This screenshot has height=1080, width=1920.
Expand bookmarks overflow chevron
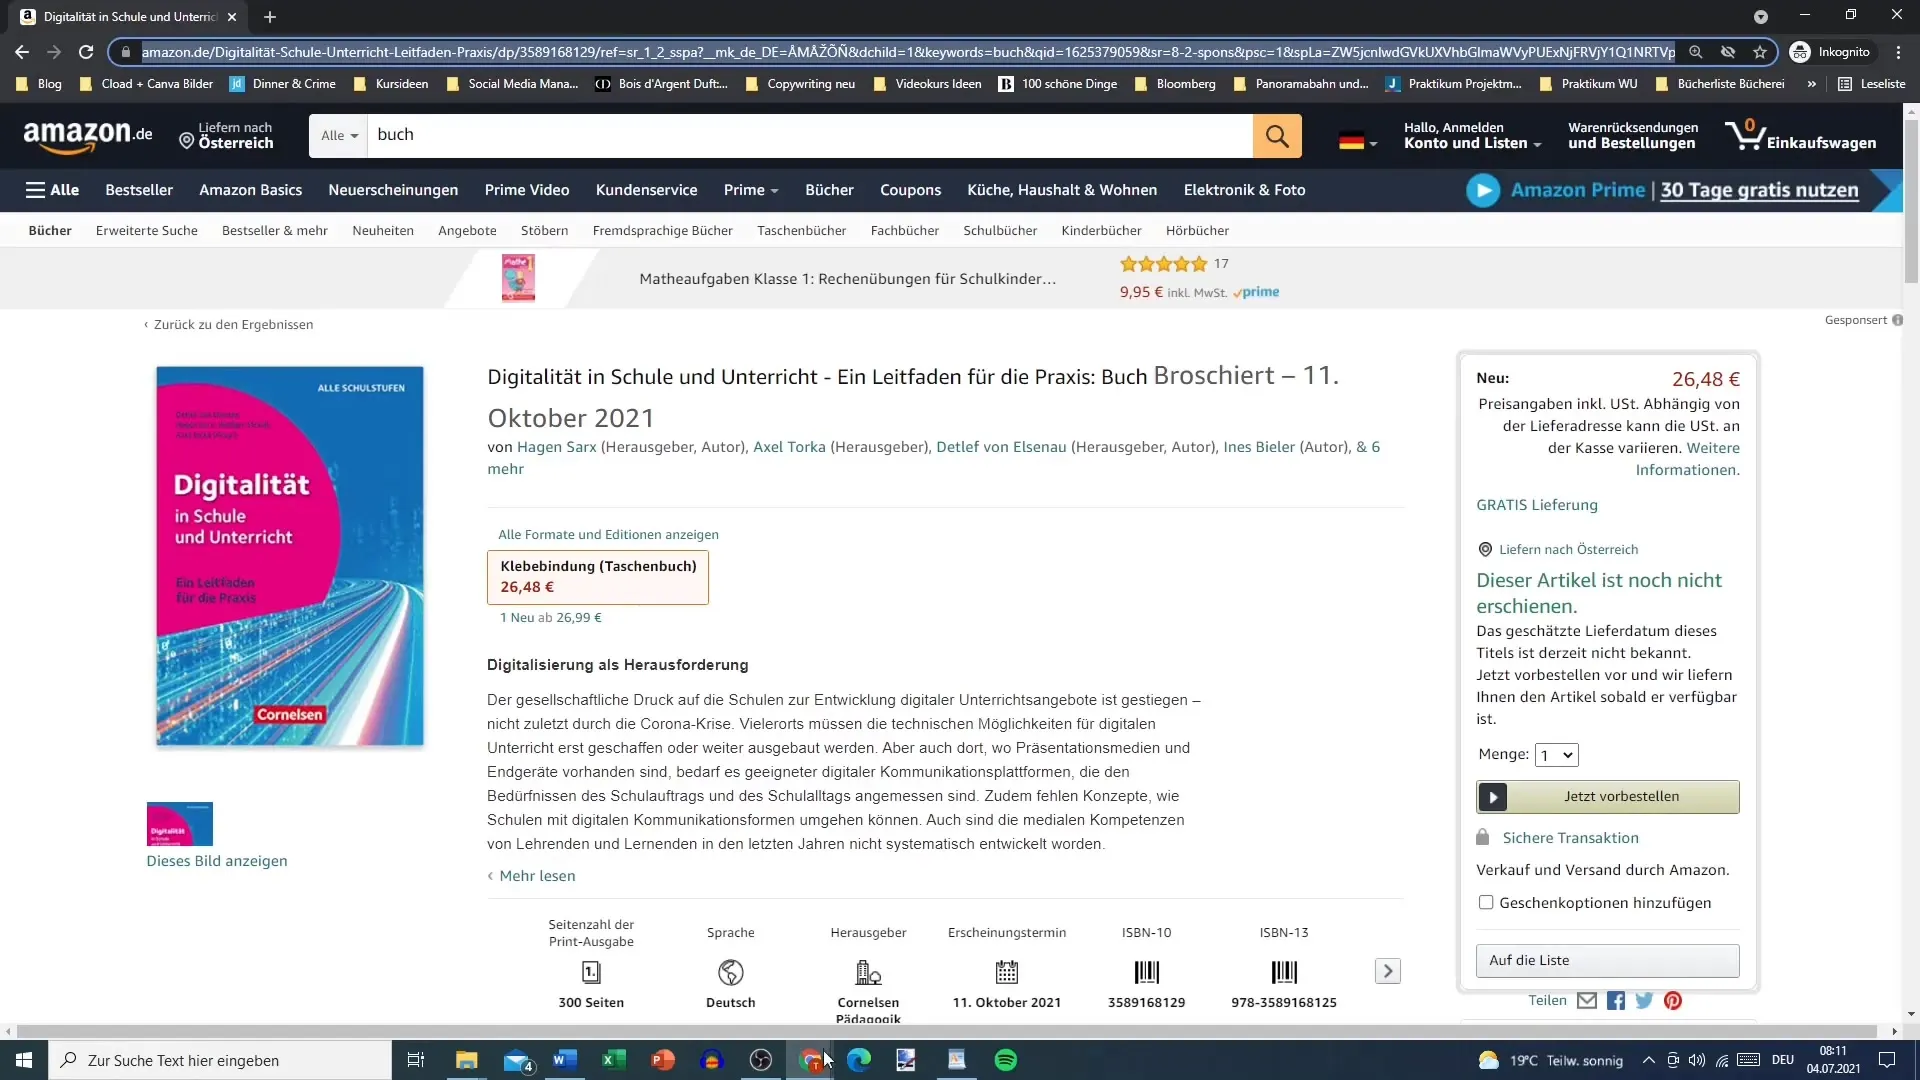1811,84
